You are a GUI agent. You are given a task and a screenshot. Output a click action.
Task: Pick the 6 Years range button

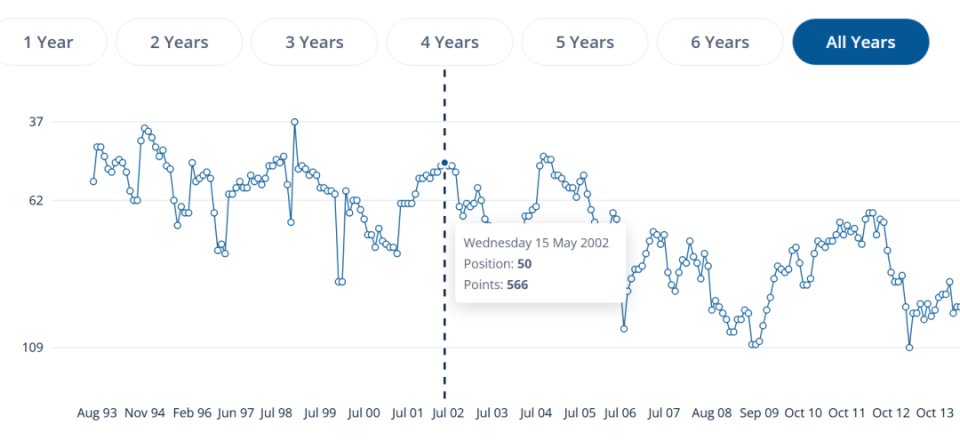point(721,42)
